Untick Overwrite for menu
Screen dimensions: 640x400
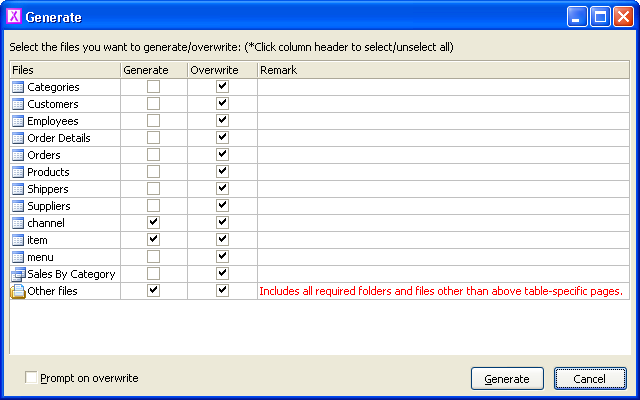click(x=222, y=257)
